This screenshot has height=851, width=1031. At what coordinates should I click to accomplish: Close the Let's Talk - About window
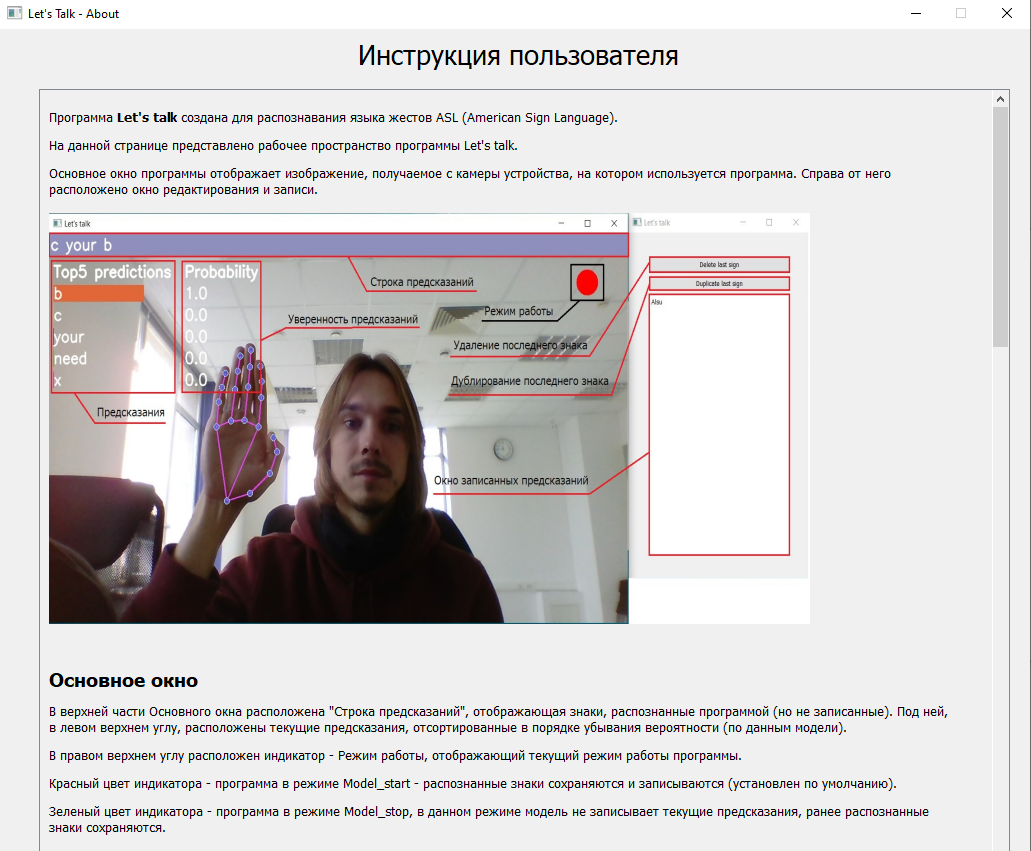(1007, 14)
